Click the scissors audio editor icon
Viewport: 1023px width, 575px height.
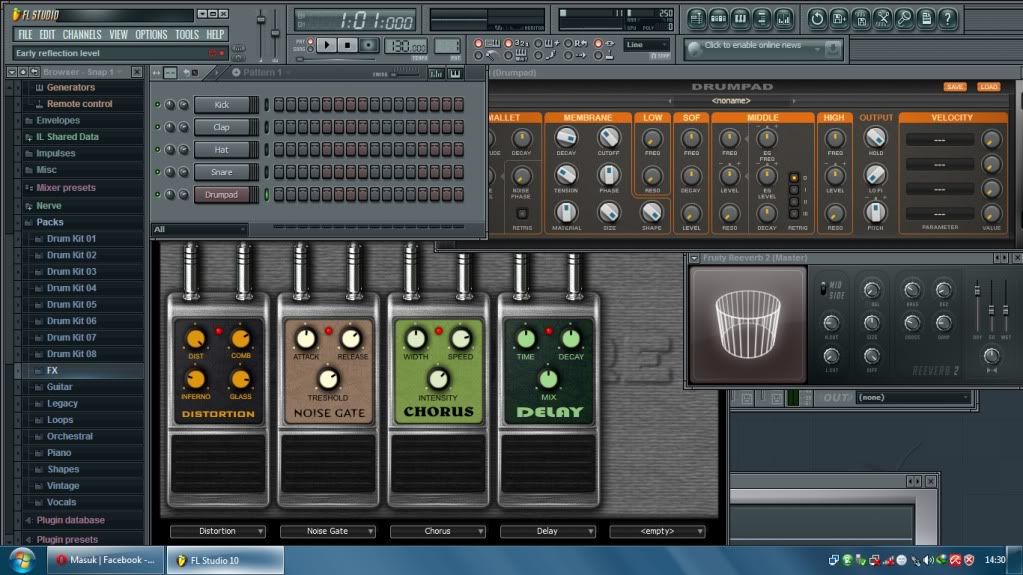coord(882,19)
